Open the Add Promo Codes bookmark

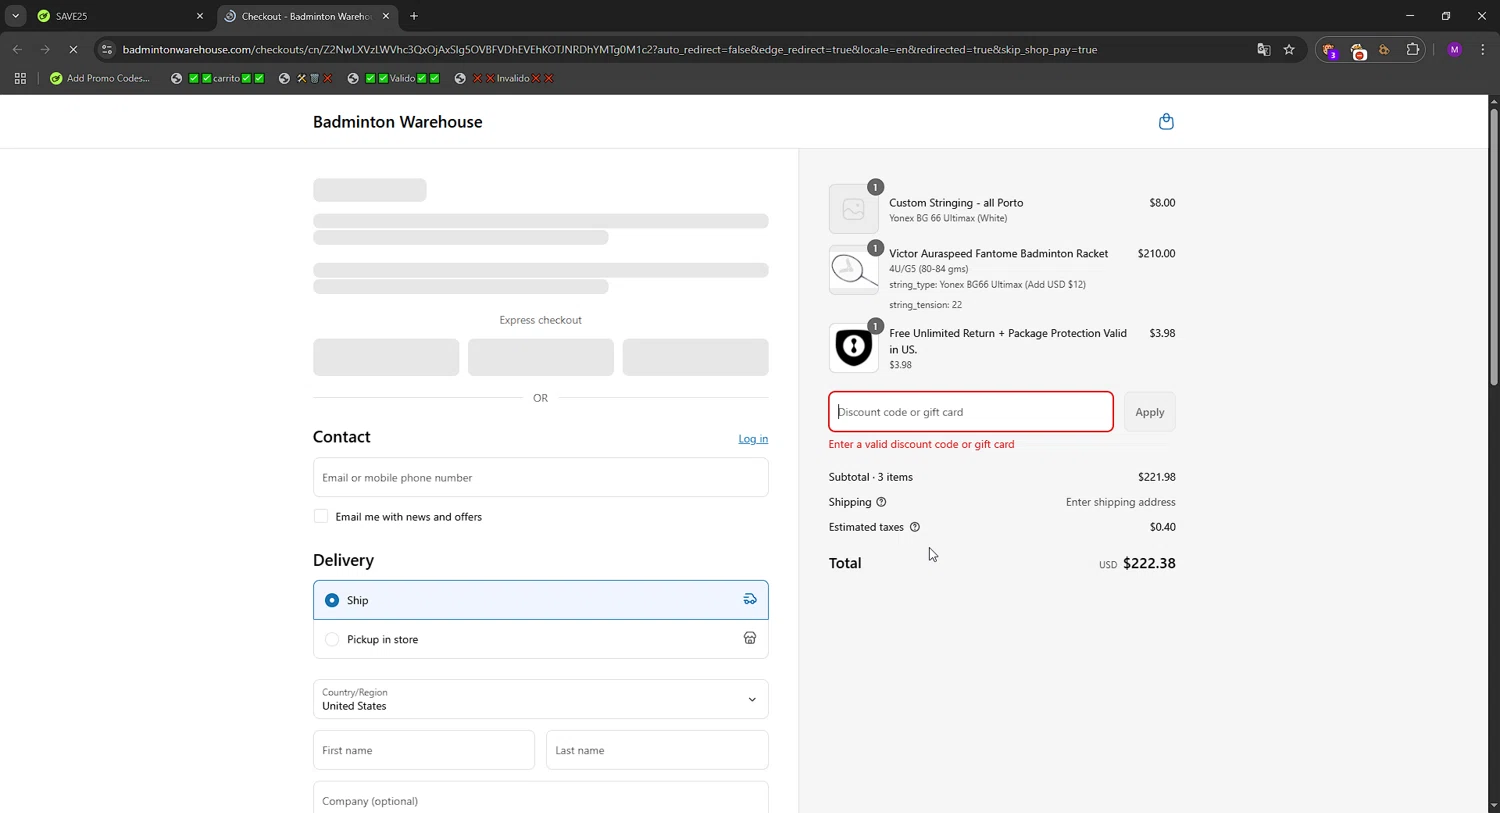[x=100, y=78]
